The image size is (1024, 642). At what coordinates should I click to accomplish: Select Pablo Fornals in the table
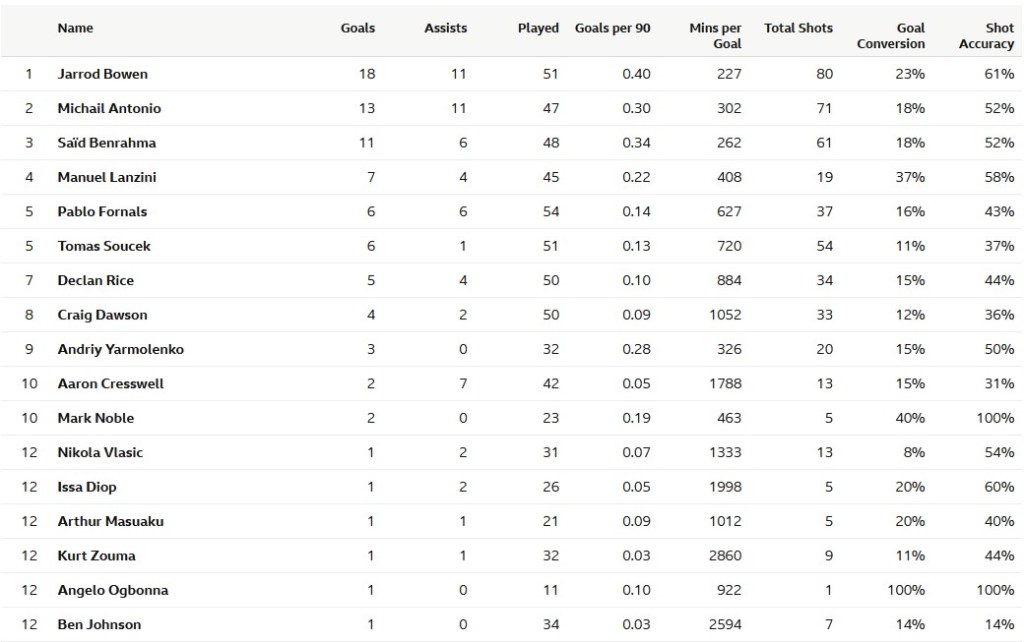click(102, 212)
